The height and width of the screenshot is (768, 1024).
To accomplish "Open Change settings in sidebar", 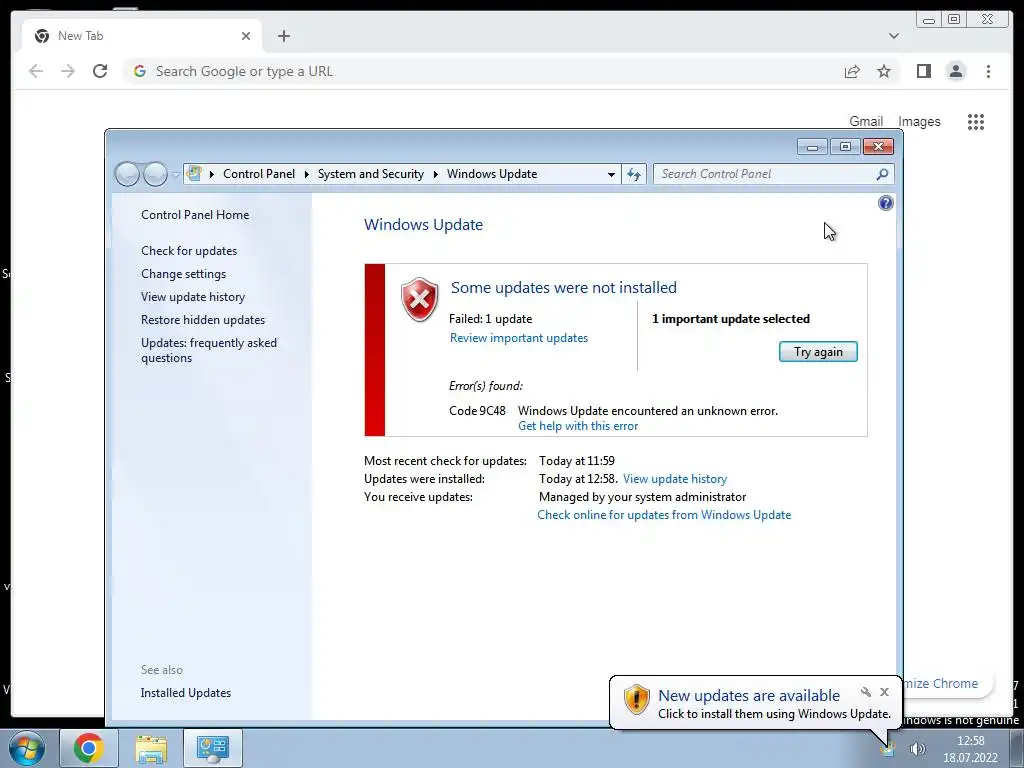I will (x=184, y=274).
